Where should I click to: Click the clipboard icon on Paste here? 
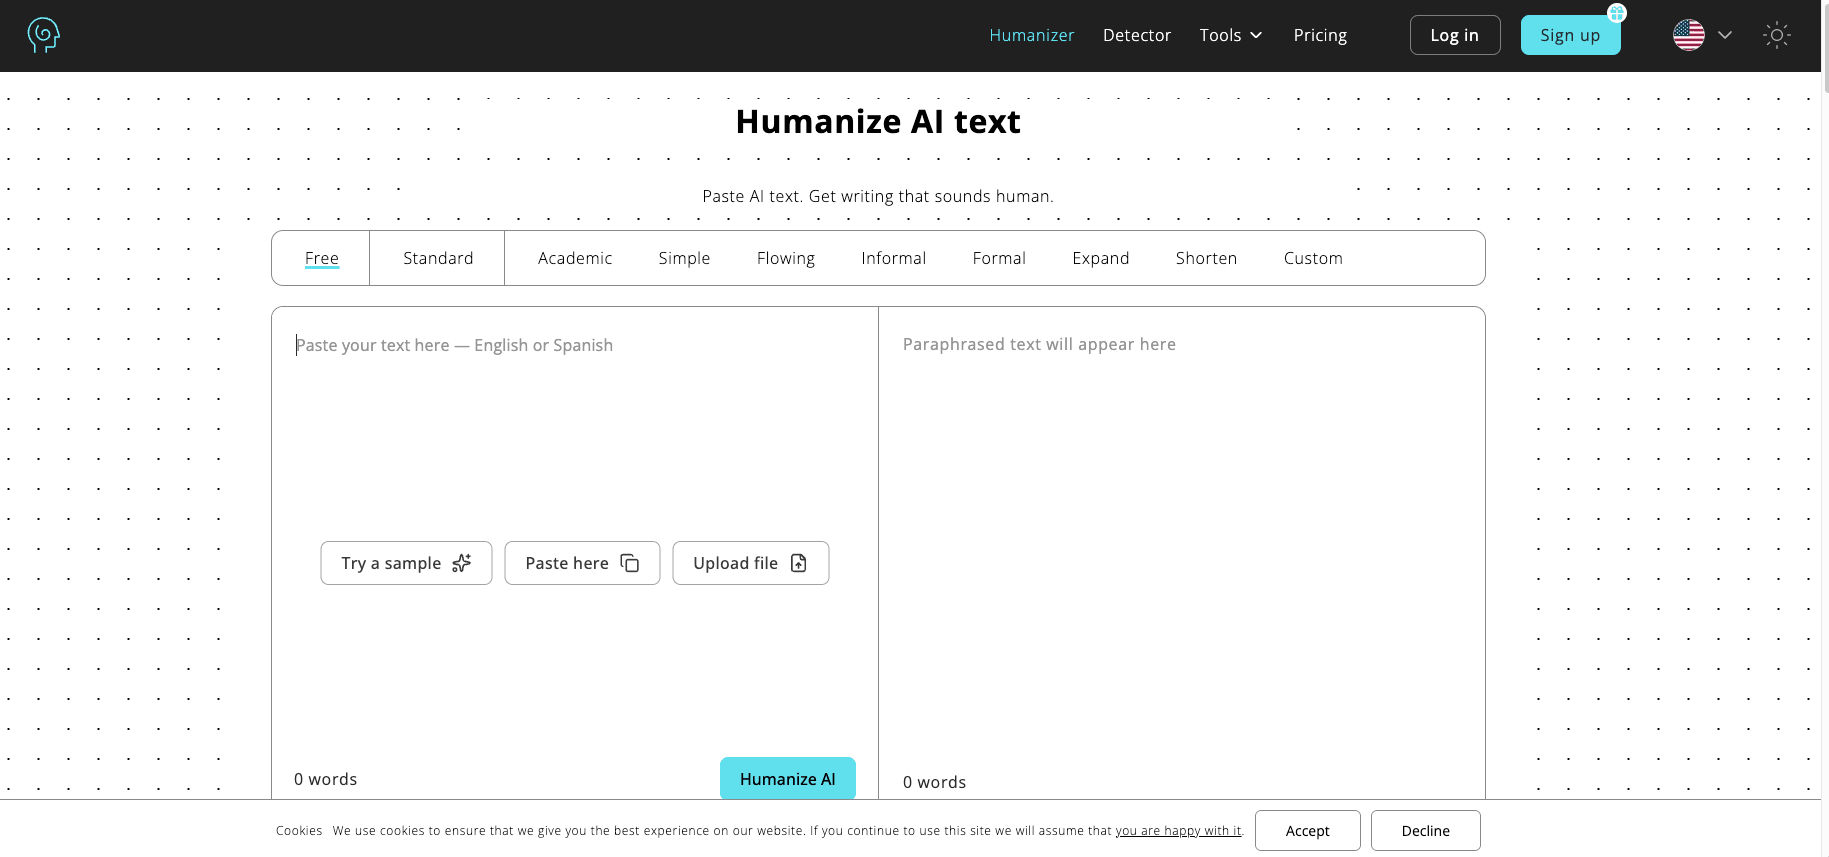pos(630,563)
